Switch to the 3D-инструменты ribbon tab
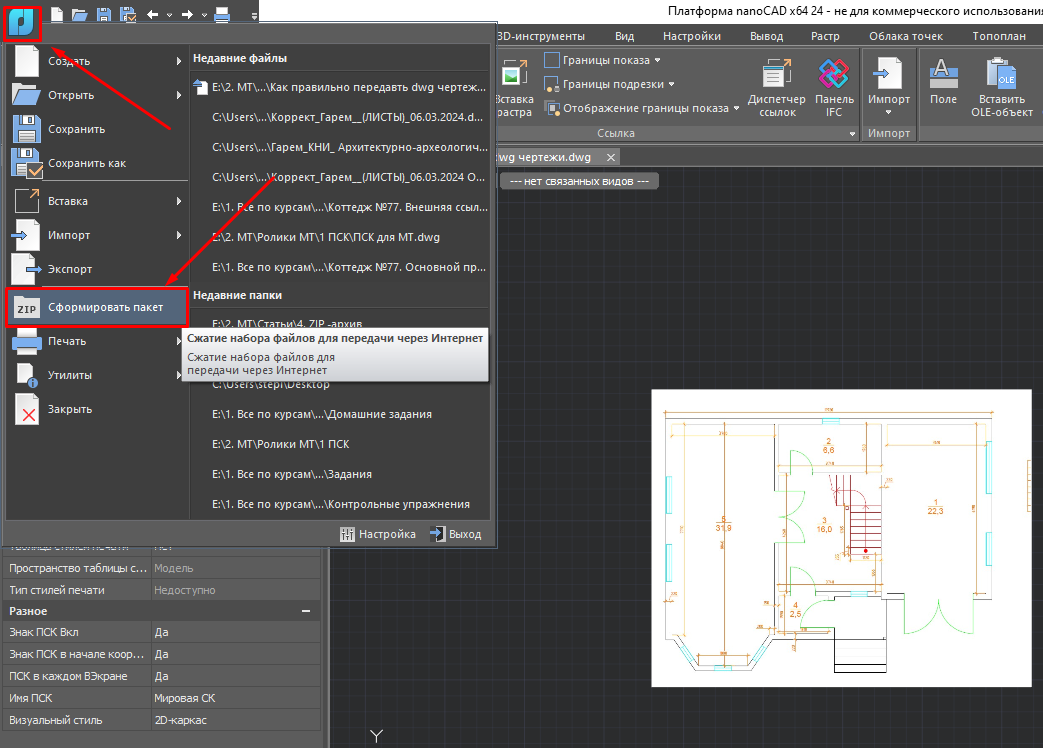 click(x=540, y=36)
